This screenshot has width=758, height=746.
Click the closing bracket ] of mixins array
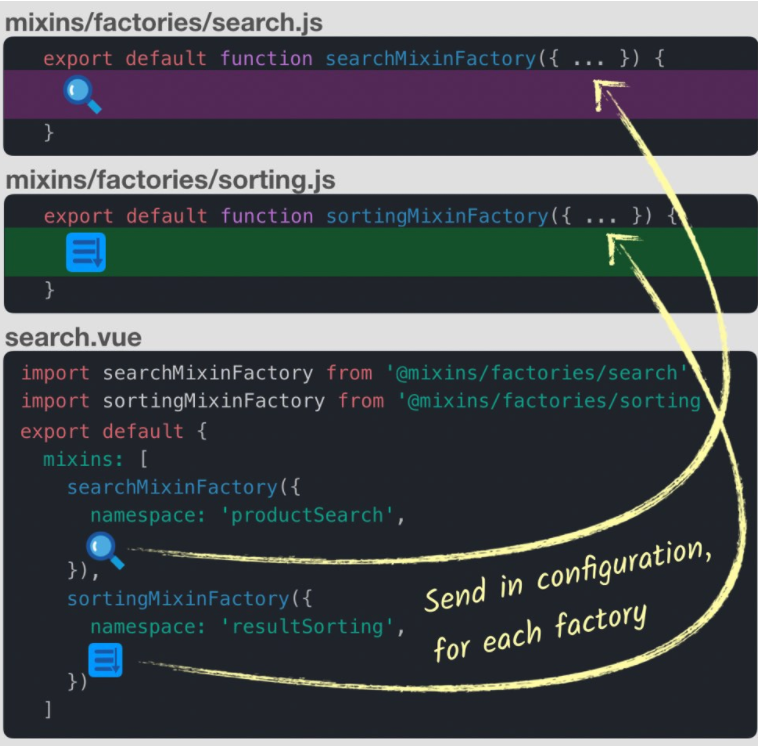pyautogui.click(x=48, y=710)
